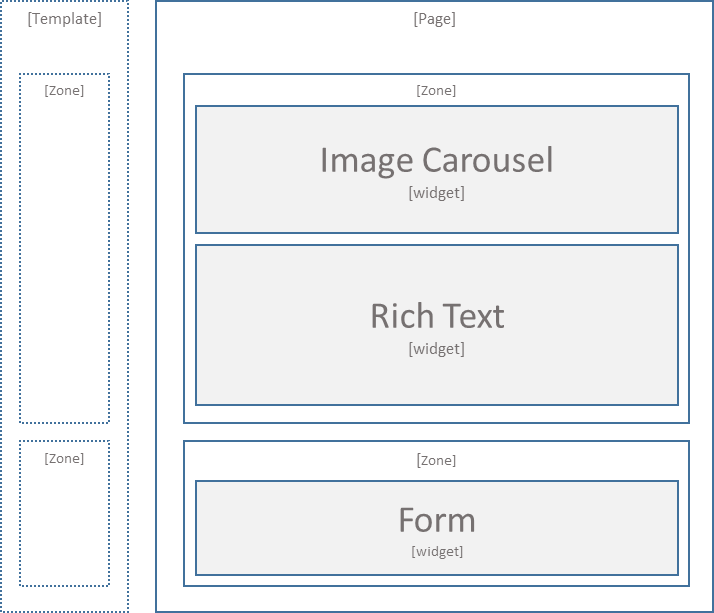Click the "Rich Text" title text

coord(437,316)
